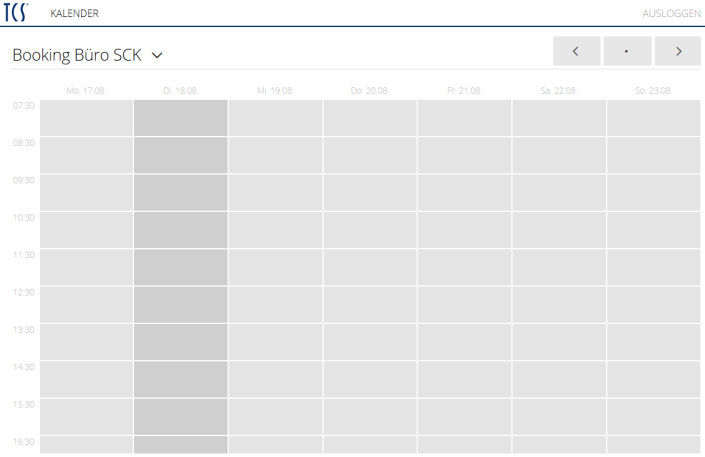Book the 14:30 slot on Friday 21.08.

464,379
